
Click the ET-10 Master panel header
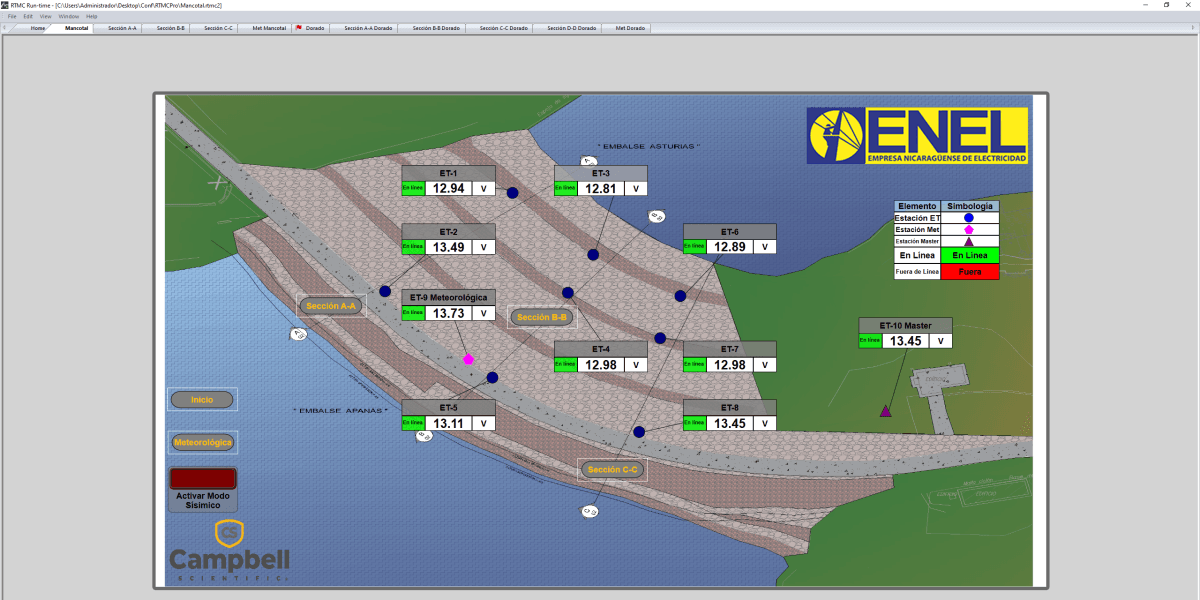[905, 325]
